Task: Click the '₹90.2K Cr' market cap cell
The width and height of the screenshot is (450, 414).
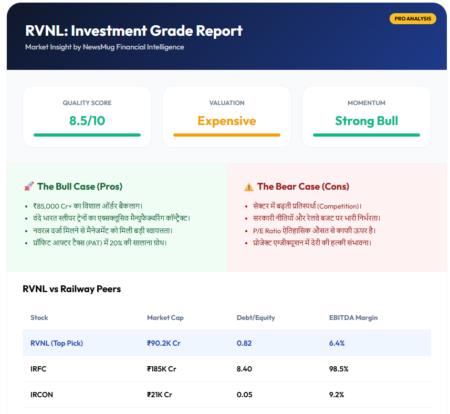Action: [x=164, y=343]
